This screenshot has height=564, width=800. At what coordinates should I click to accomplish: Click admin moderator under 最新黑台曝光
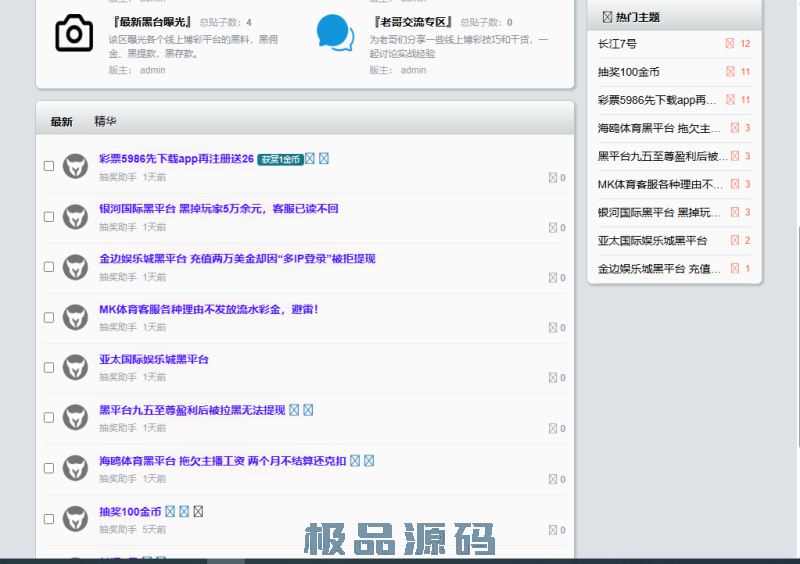(x=153, y=70)
